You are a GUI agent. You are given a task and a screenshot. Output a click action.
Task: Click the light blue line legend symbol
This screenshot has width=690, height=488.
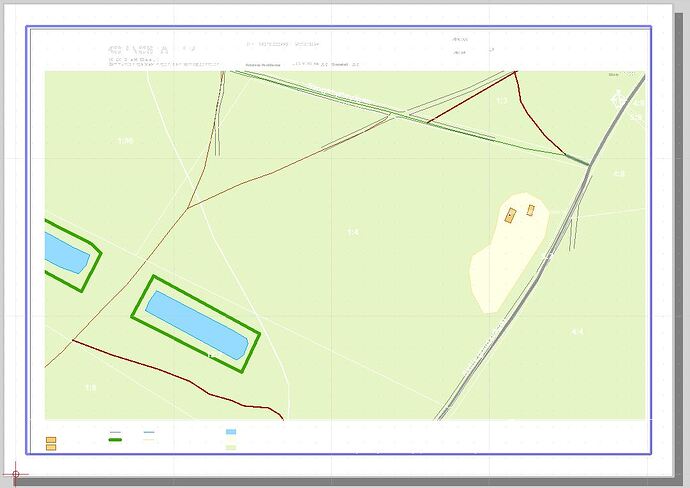point(149,432)
